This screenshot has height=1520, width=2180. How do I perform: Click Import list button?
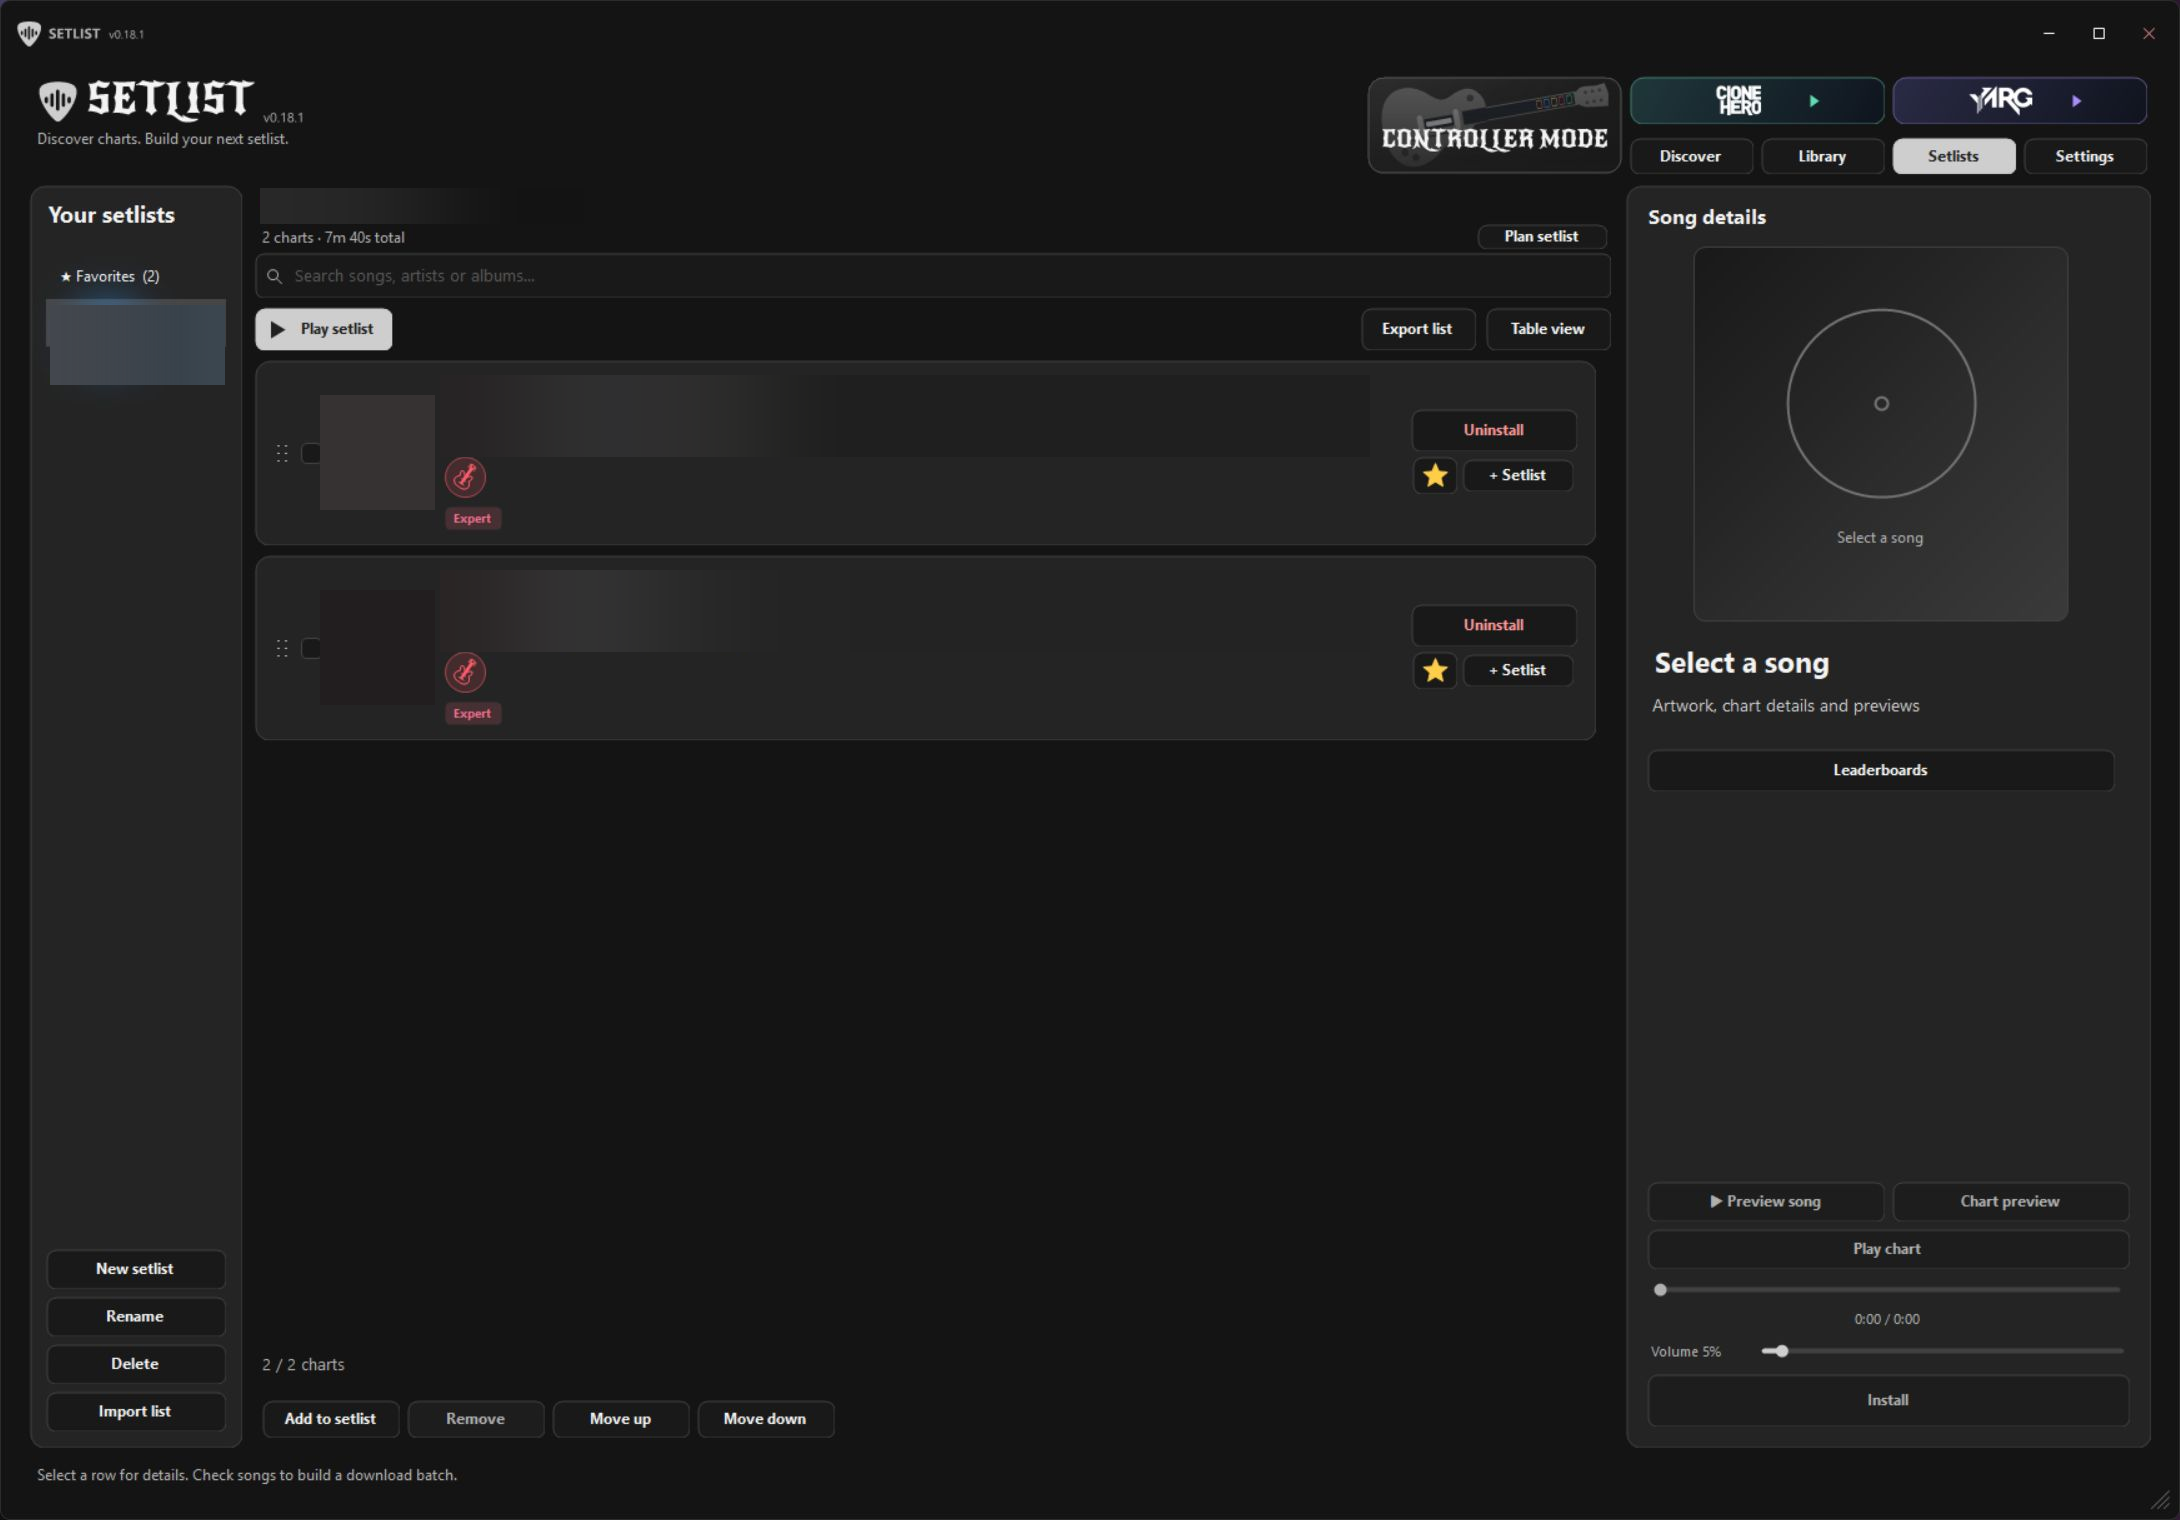pos(135,1411)
